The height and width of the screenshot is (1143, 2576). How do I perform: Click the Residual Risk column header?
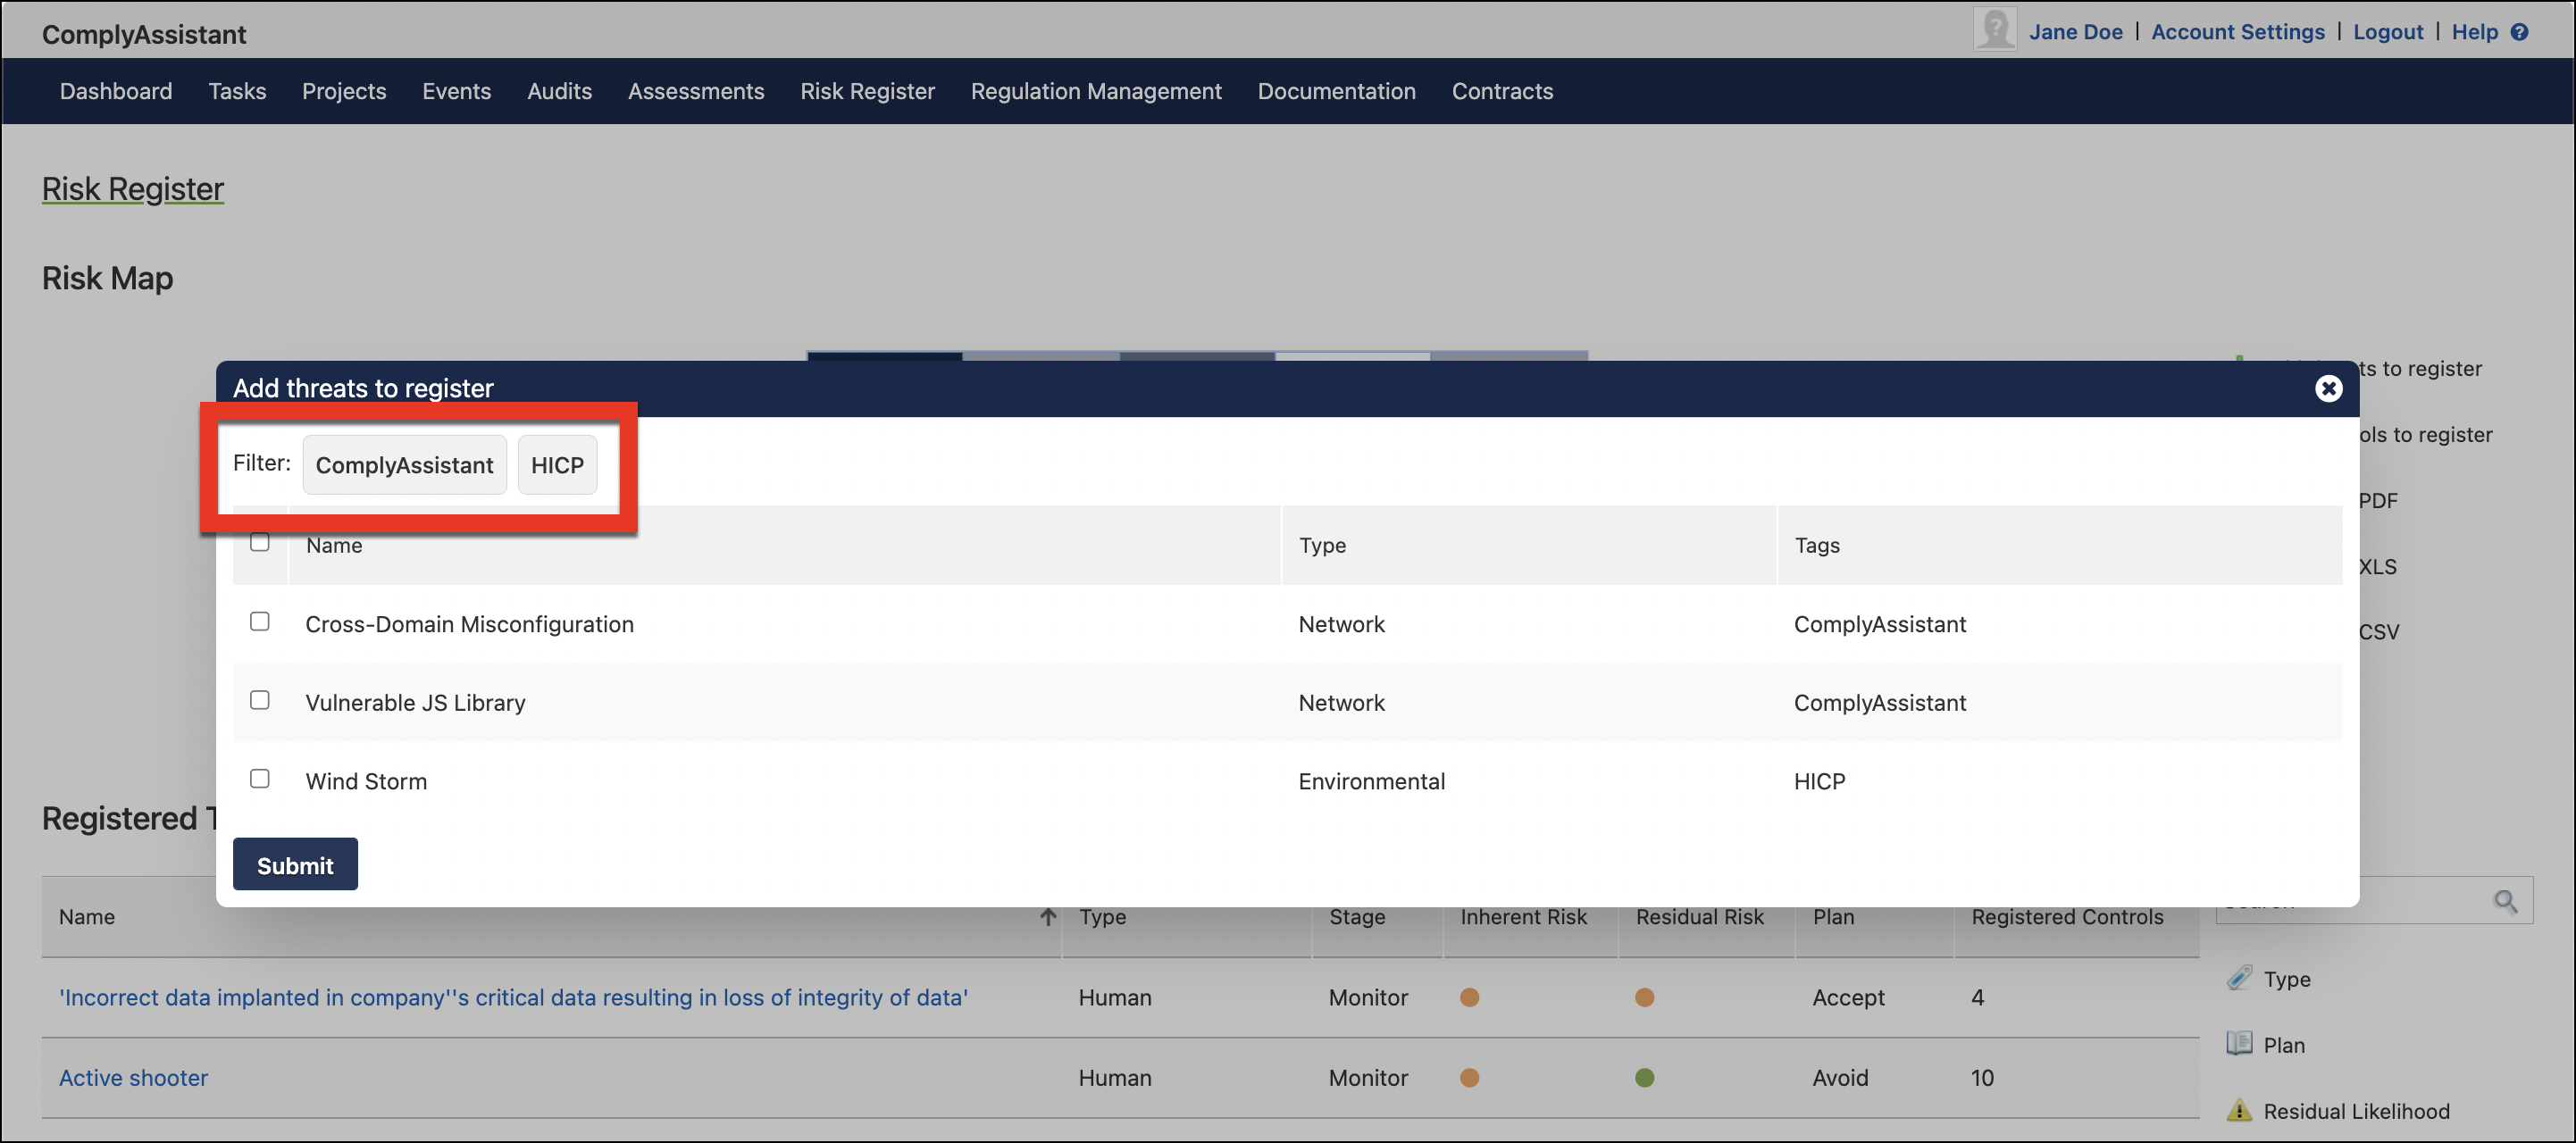(1699, 916)
